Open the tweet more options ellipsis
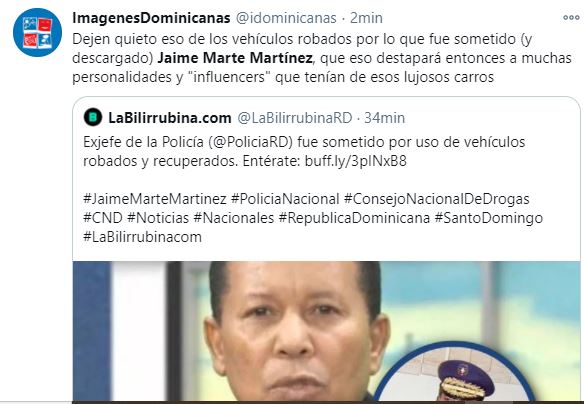The image size is (584, 404). 571,18
